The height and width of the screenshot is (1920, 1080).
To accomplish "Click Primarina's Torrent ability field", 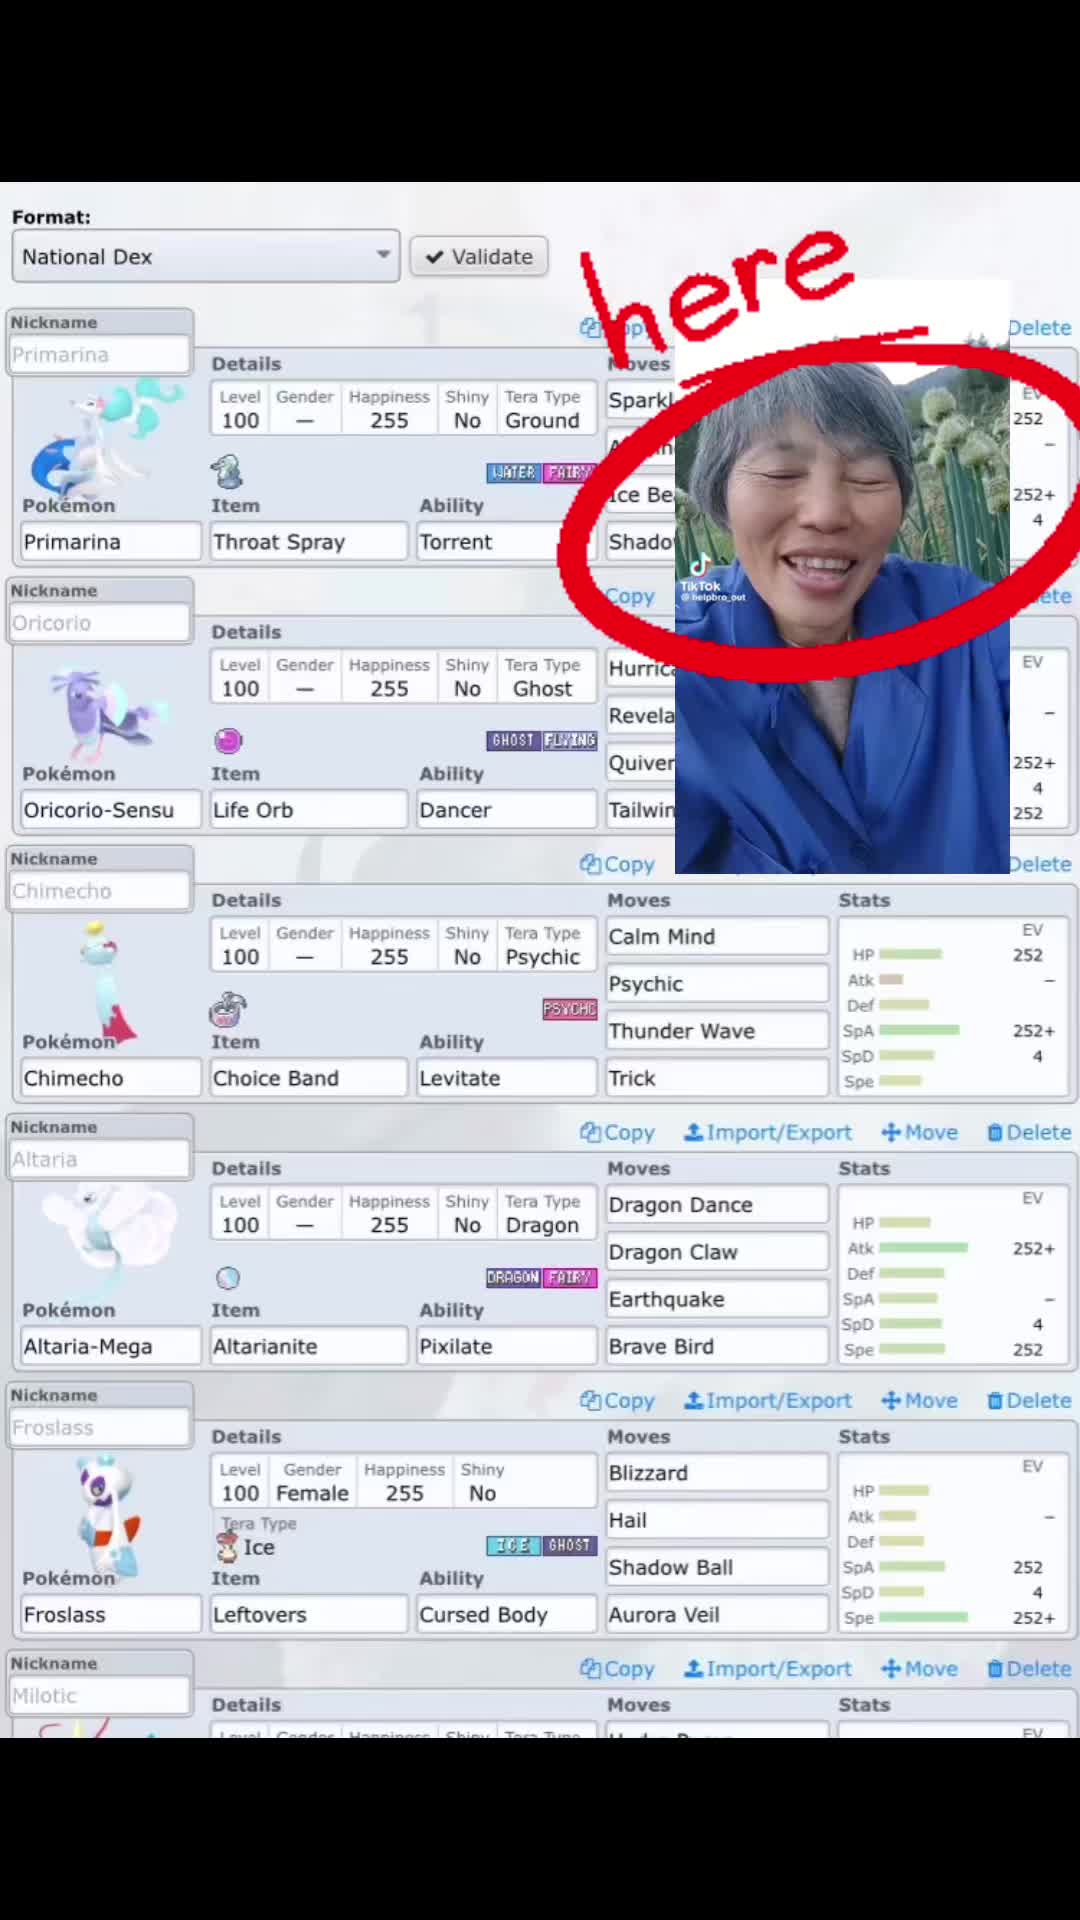I will tap(507, 542).
